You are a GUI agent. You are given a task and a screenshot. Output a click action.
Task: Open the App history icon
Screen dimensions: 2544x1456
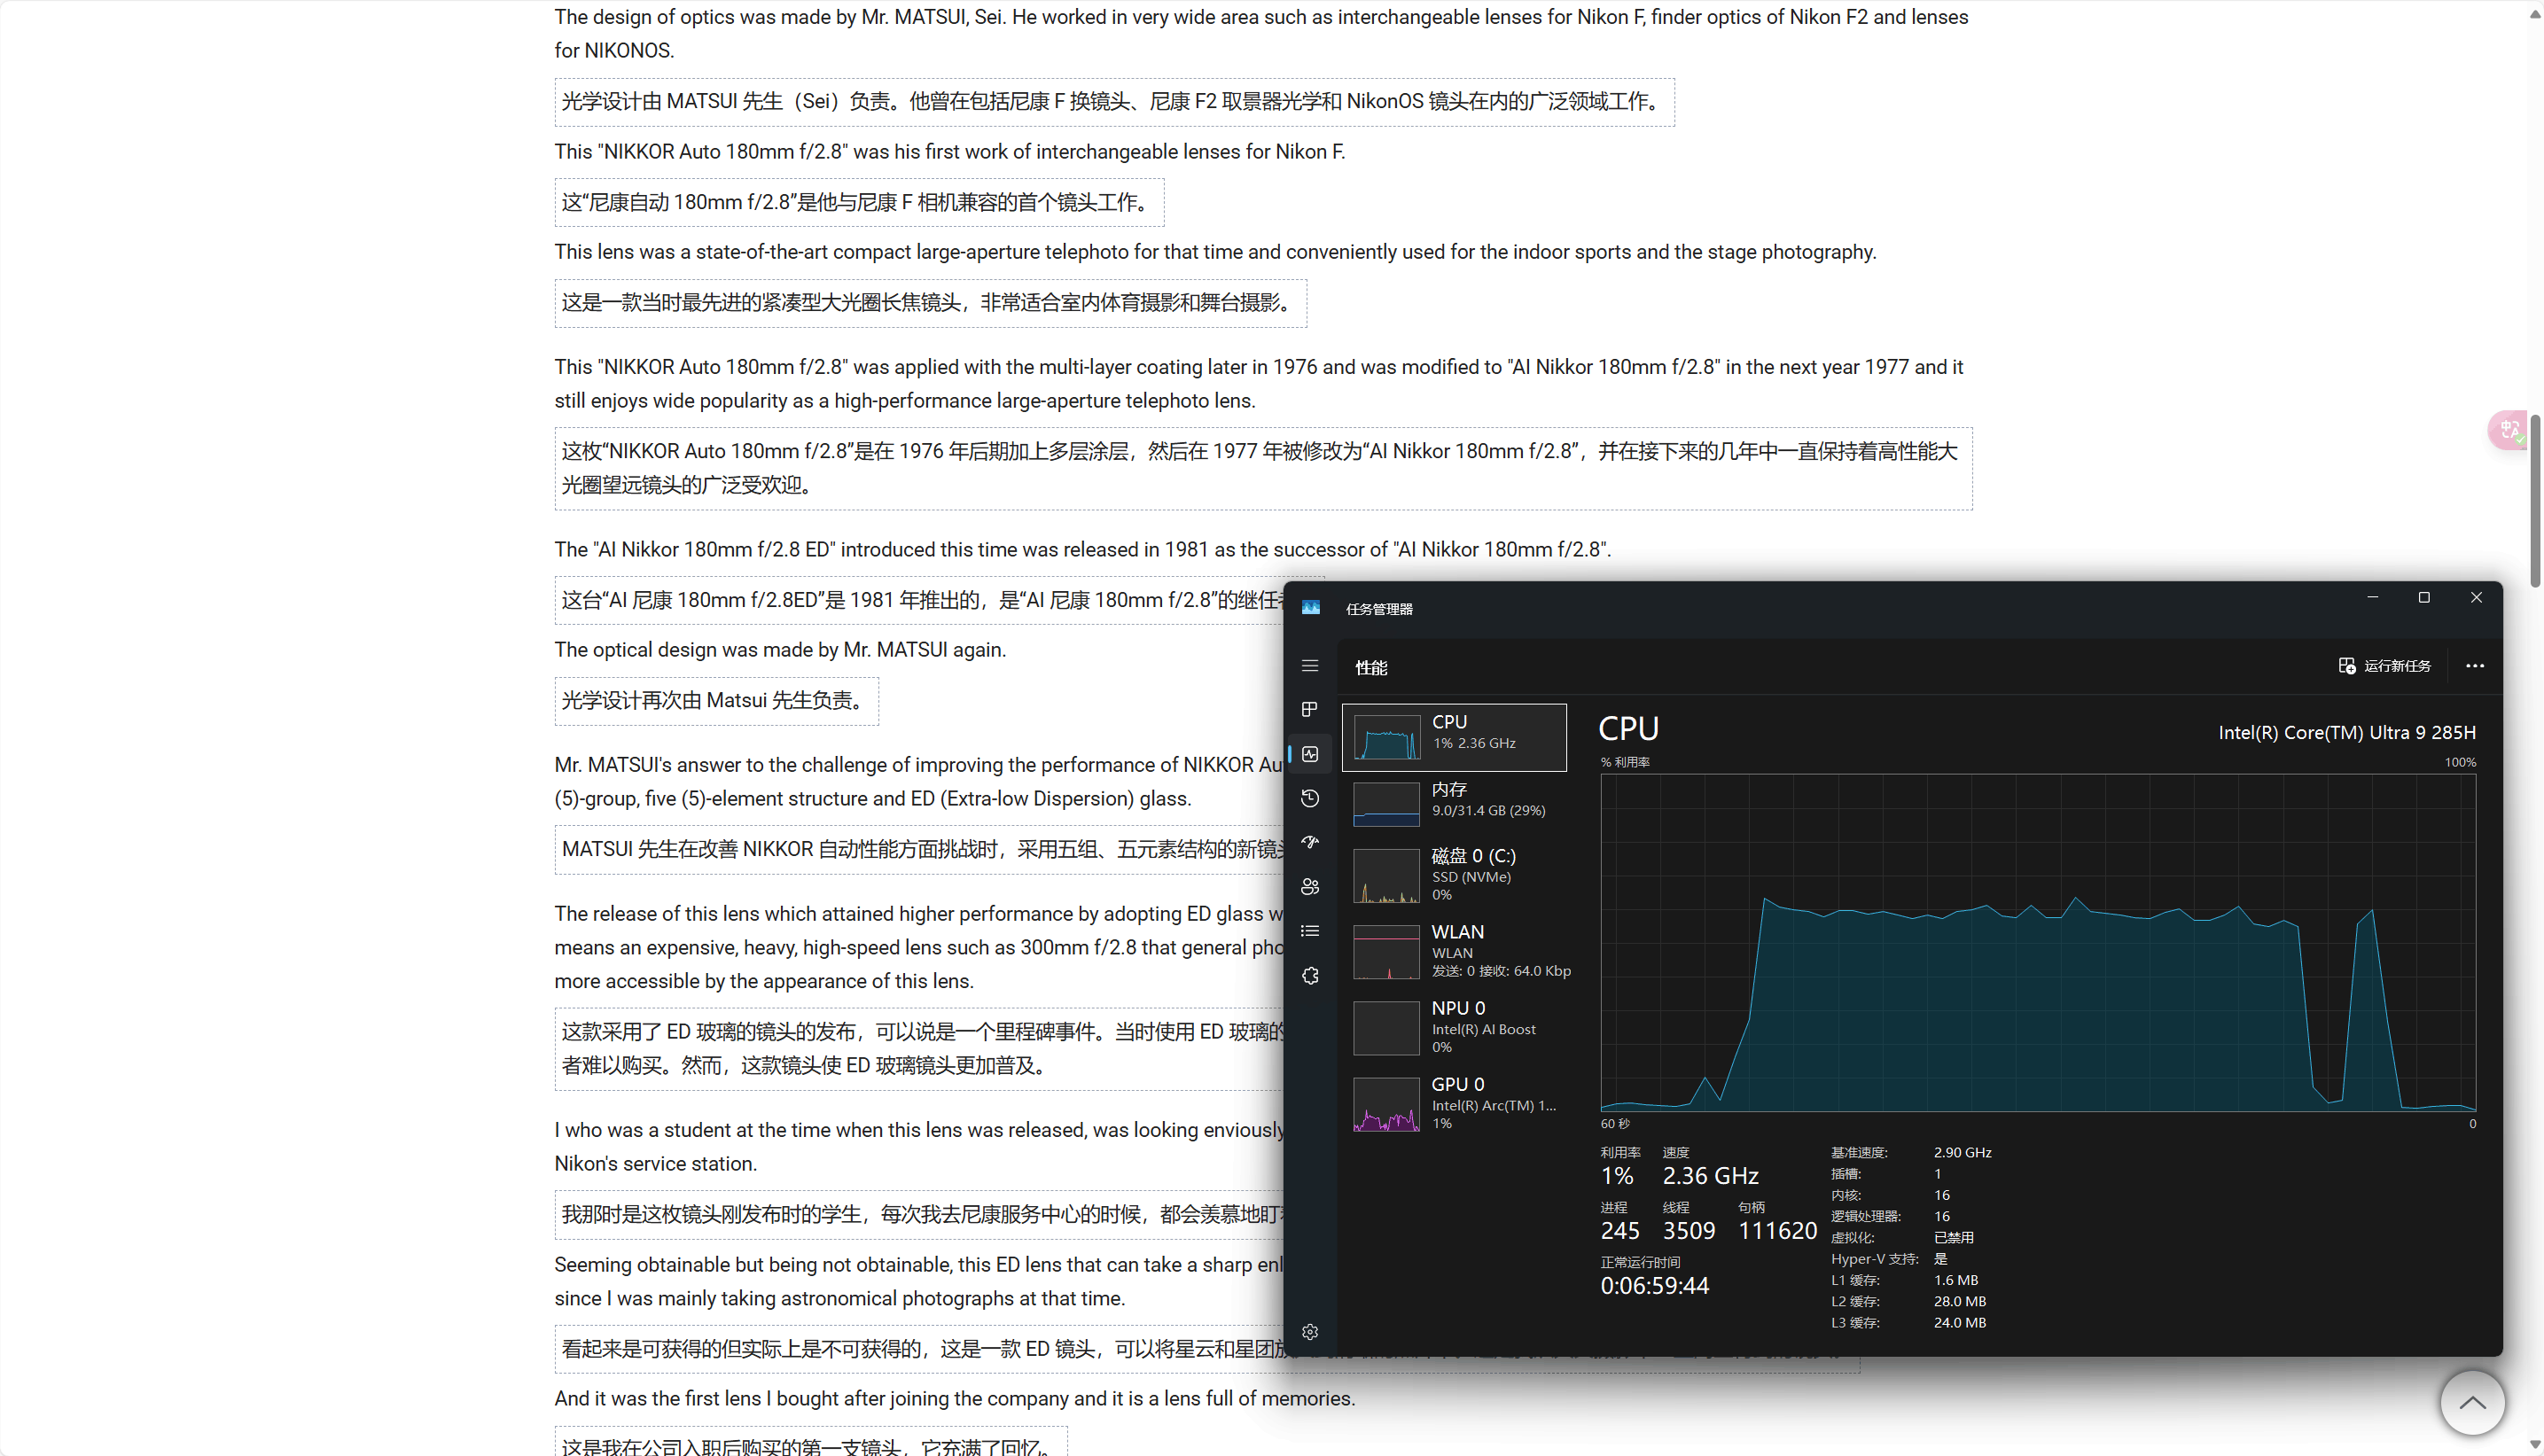click(1310, 798)
